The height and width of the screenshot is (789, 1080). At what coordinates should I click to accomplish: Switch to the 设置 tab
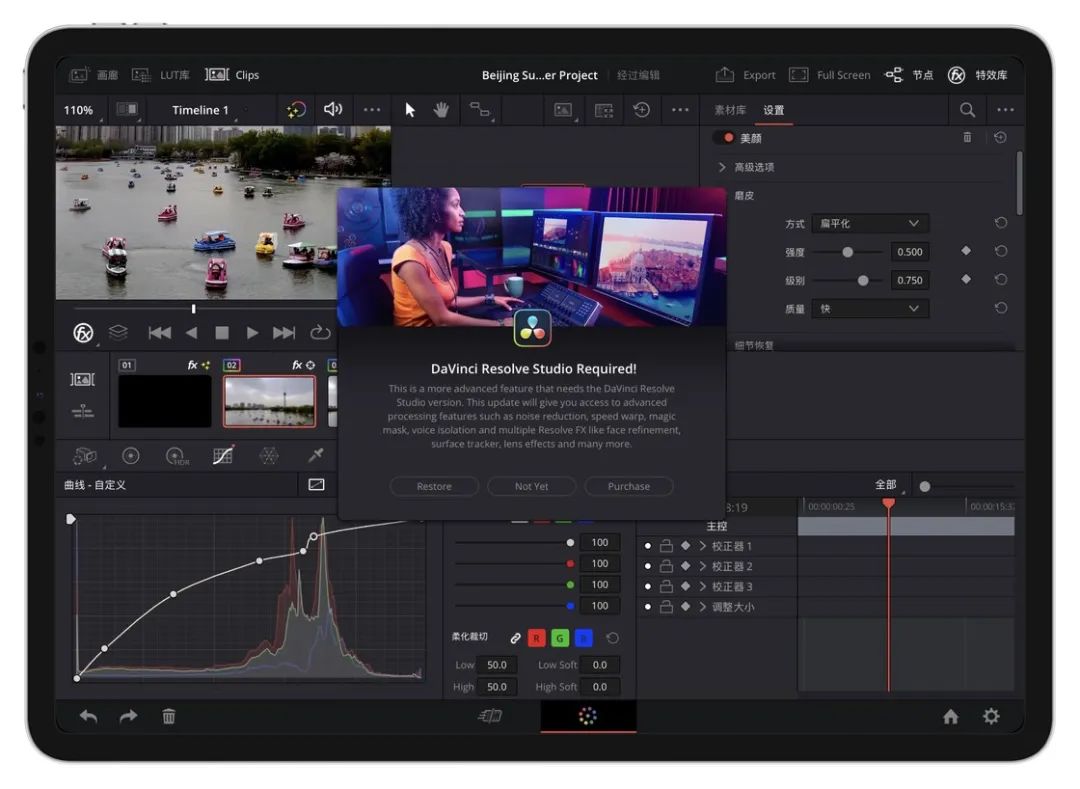773,110
